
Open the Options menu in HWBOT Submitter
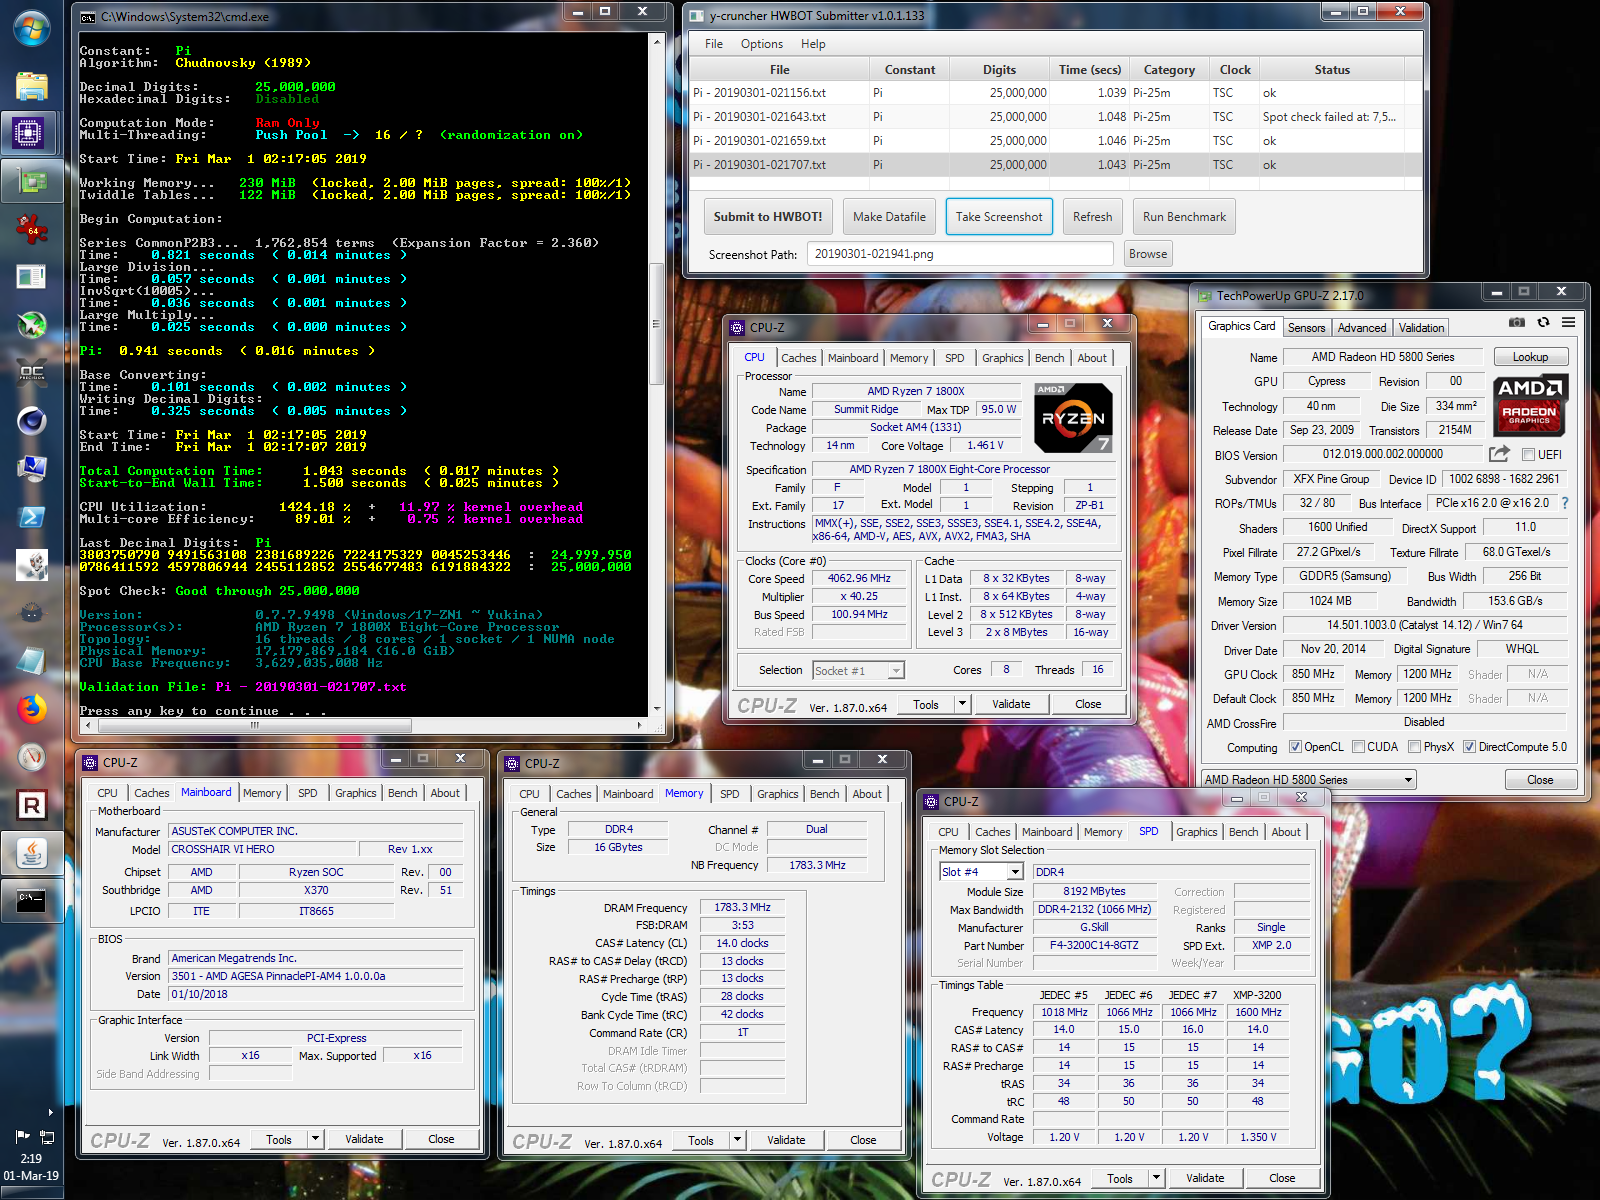coord(762,44)
